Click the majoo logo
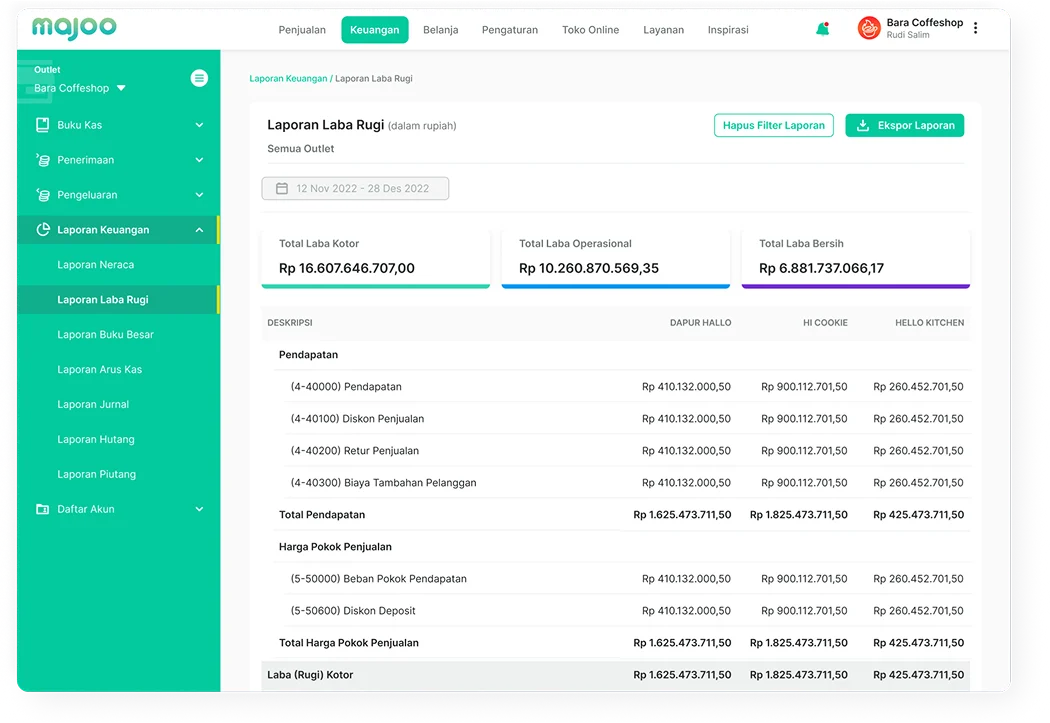 [x=74, y=28]
